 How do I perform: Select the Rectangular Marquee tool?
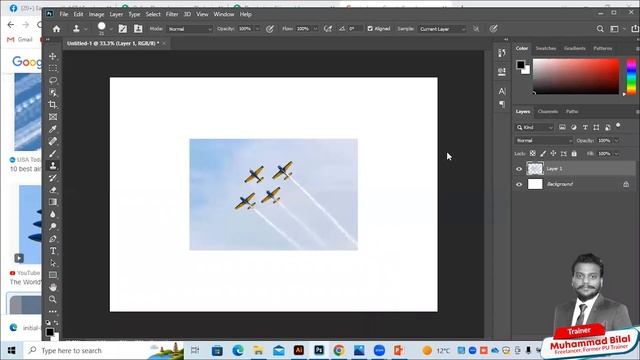point(53,68)
